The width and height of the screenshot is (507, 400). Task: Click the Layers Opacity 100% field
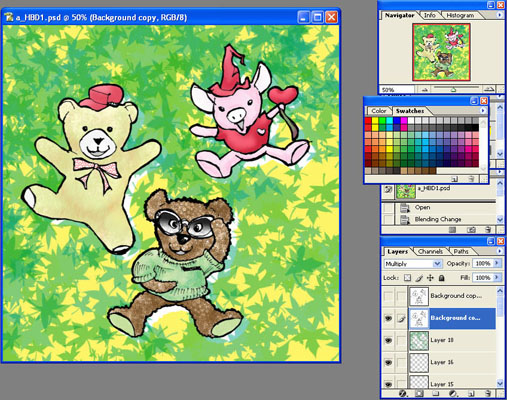[483, 263]
